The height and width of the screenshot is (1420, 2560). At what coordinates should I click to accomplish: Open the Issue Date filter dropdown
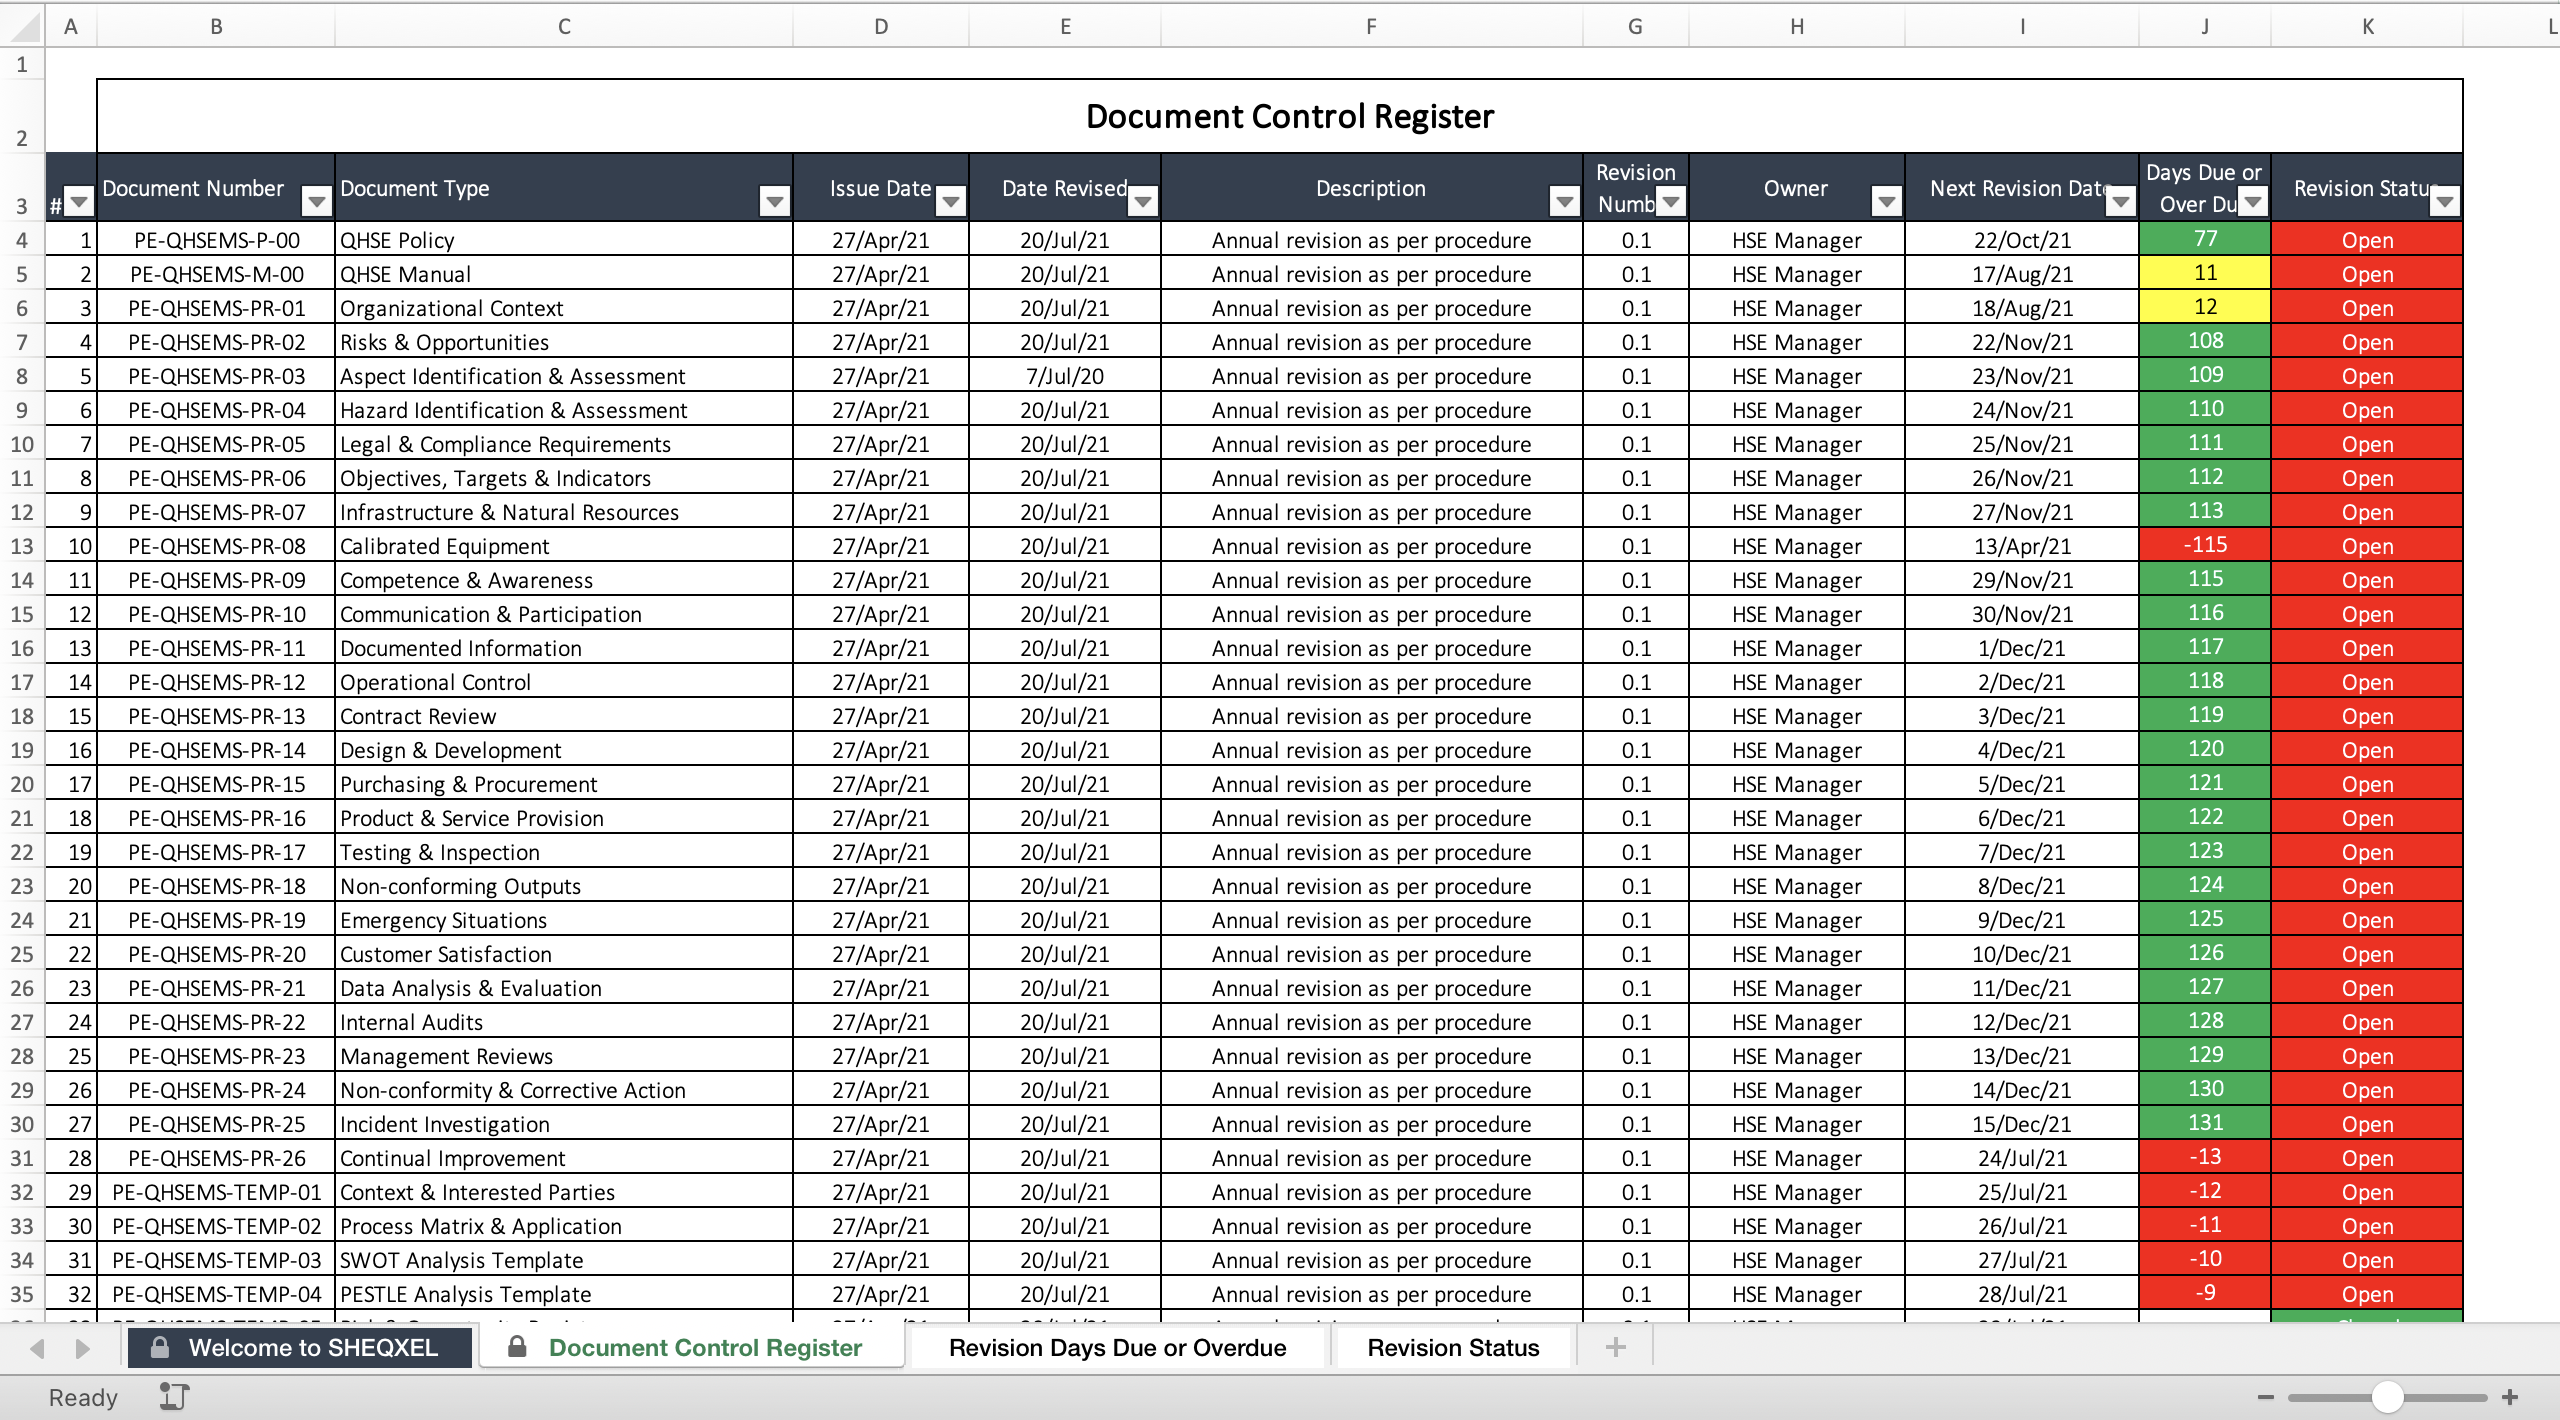[x=951, y=203]
